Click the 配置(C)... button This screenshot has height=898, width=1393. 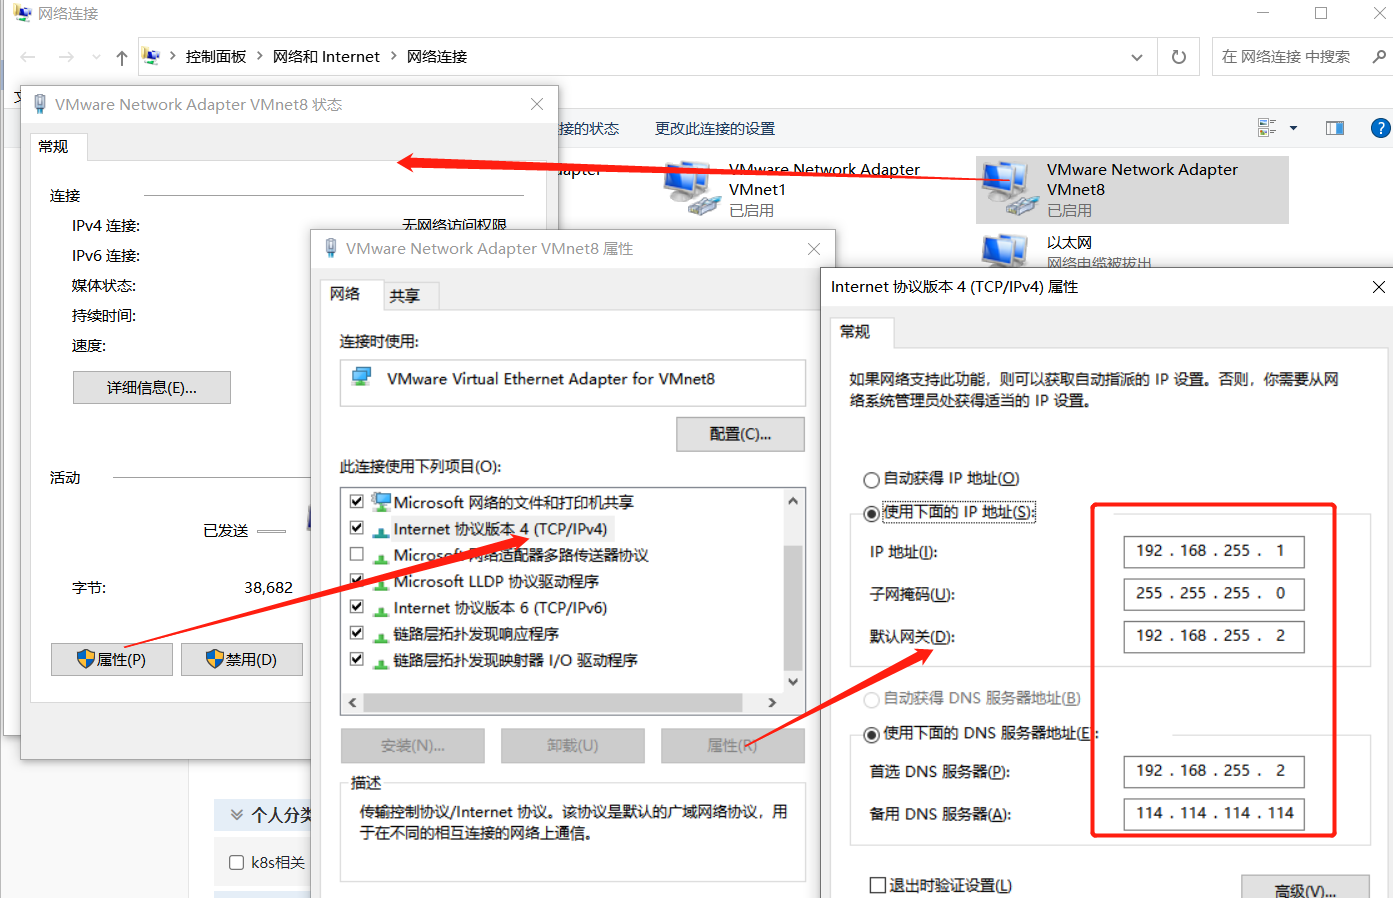point(741,434)
